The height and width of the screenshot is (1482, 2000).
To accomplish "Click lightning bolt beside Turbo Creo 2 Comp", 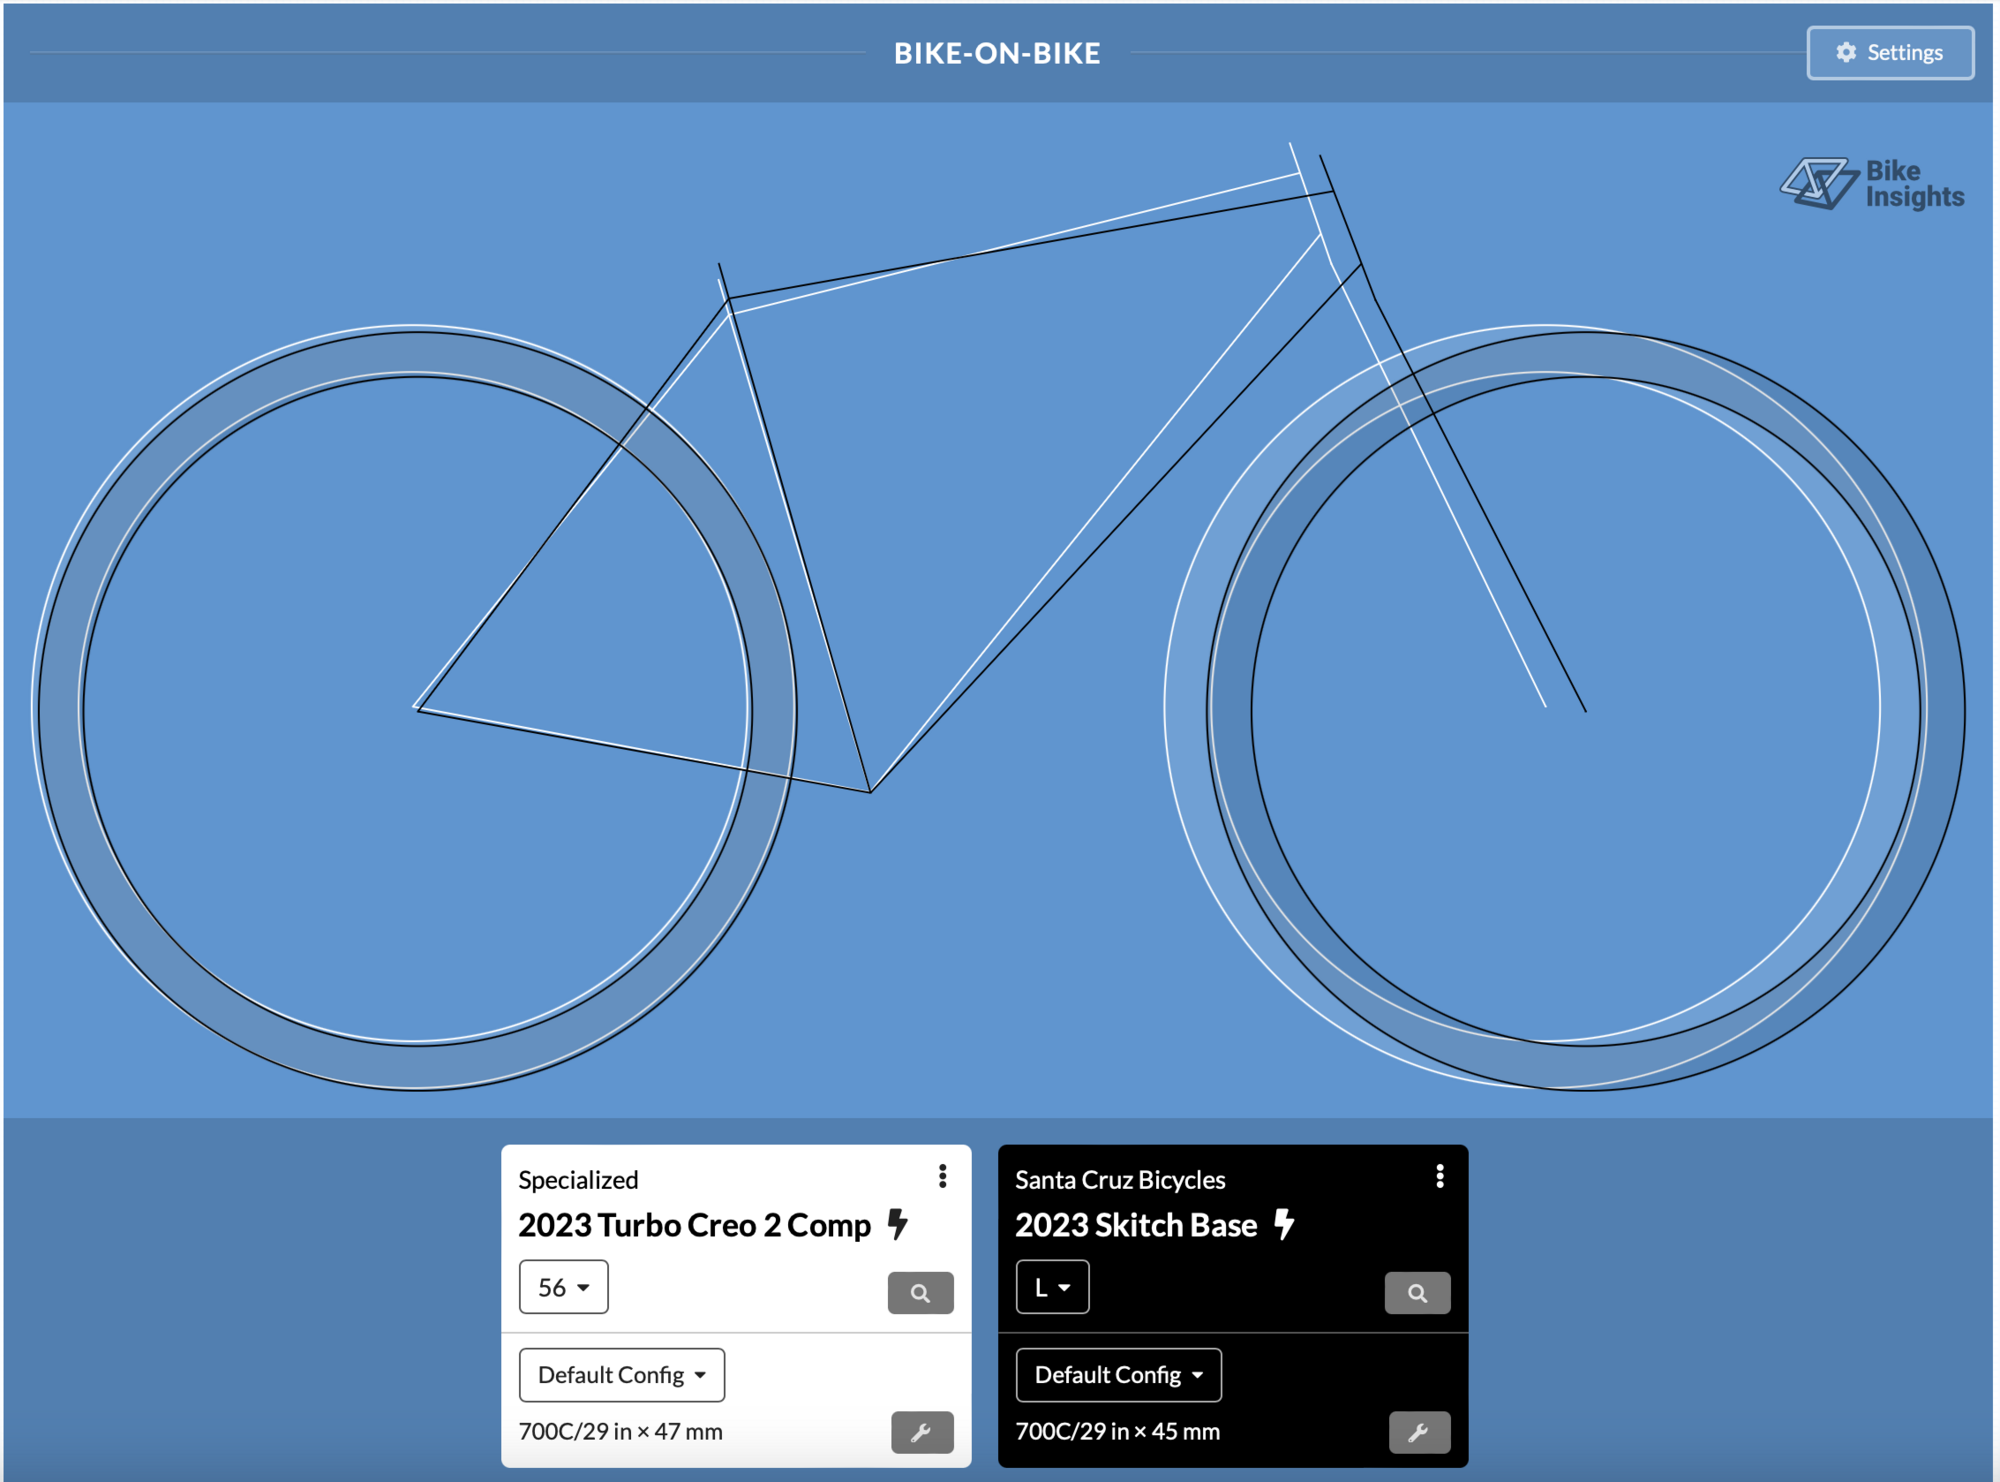I will pyautogui.click(x=898, y=1224).
